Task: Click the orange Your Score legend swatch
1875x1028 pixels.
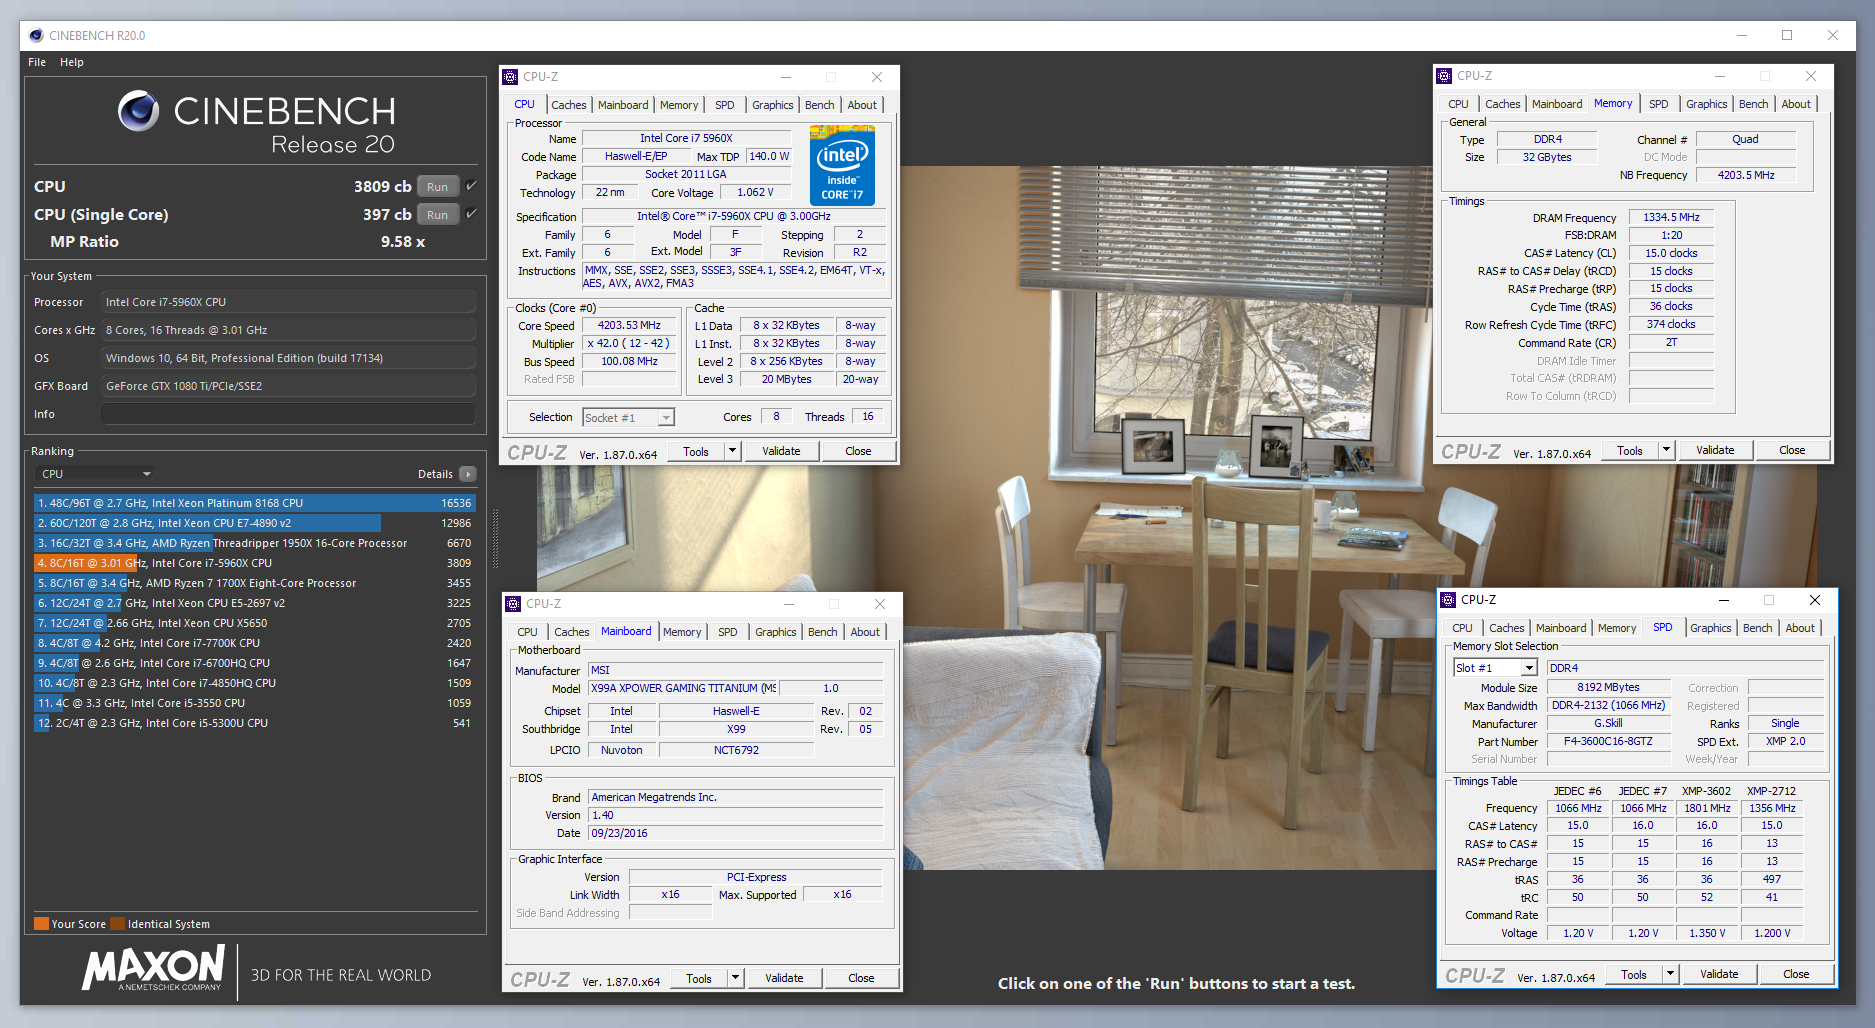Action: click(41, 924)
